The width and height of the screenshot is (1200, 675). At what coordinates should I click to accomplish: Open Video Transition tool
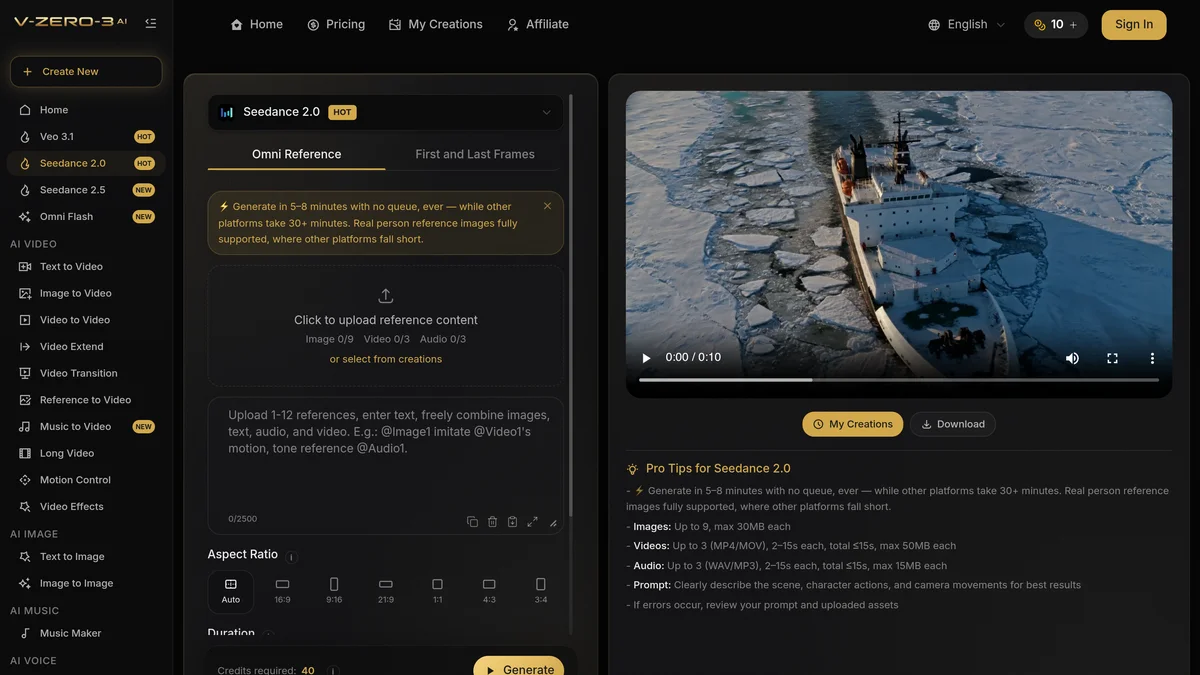pyautogui.click(x=86, y=373)
